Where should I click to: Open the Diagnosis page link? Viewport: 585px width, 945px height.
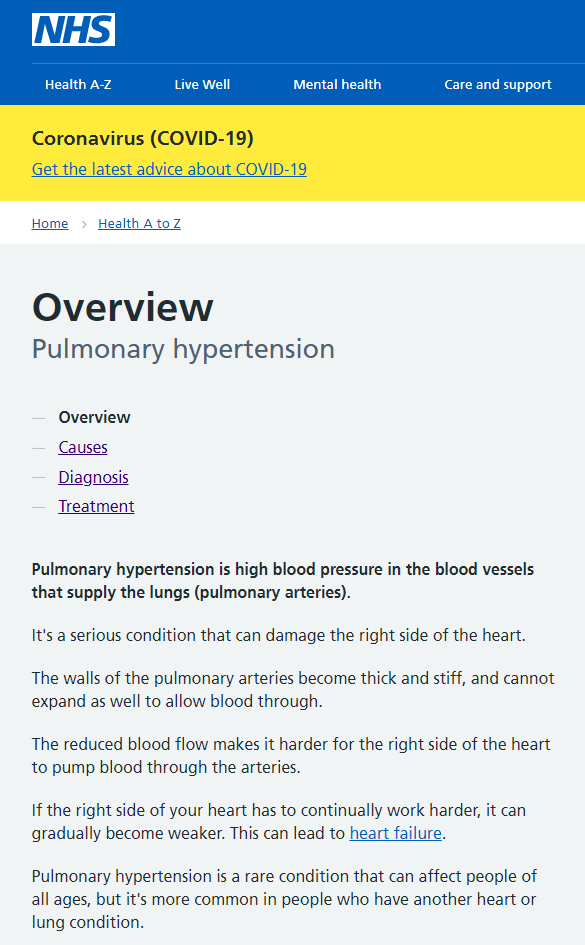(x=93, y=477)
